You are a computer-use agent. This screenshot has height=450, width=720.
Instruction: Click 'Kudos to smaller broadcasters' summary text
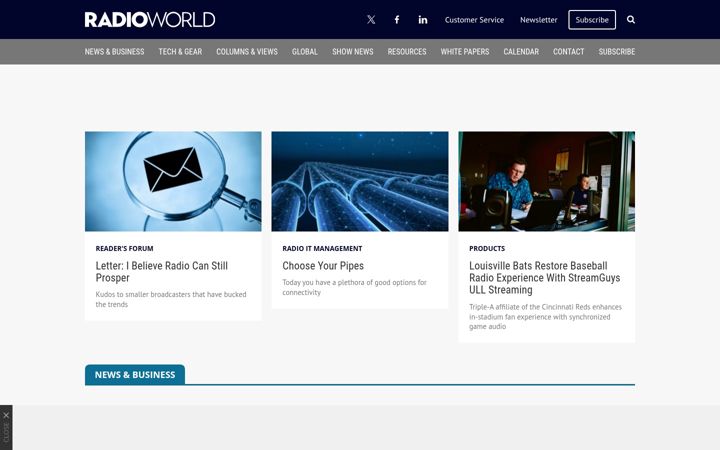coord(171,299)
